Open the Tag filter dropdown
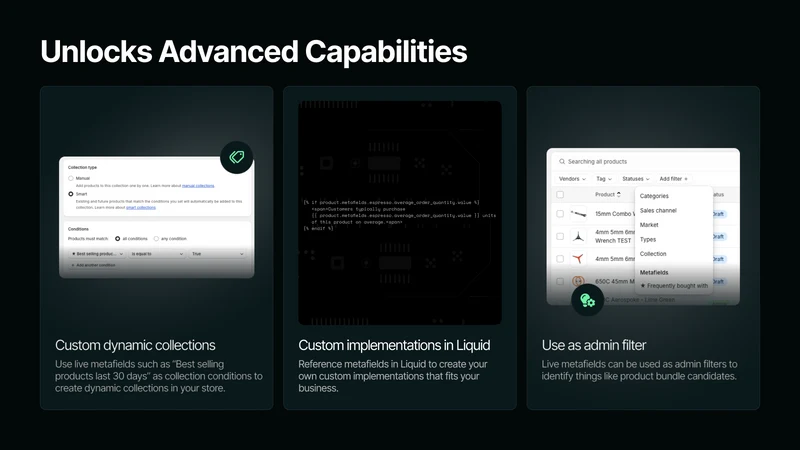800x450 pixels. [604, 179]
